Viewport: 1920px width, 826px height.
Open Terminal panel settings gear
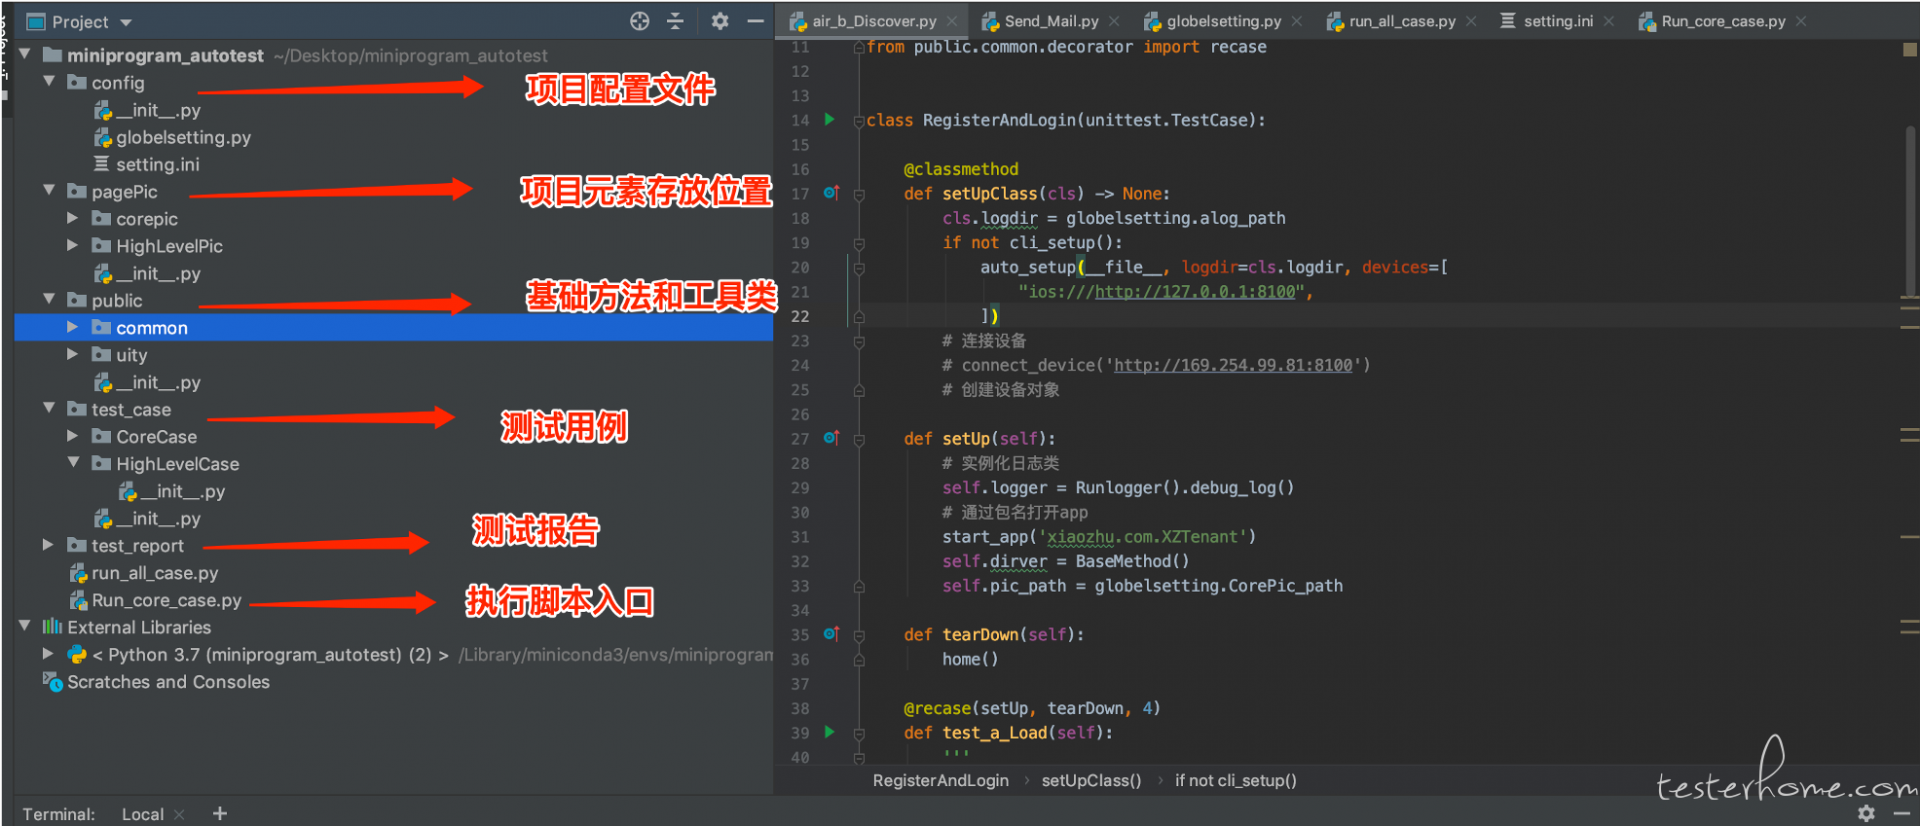[1866, 814]
